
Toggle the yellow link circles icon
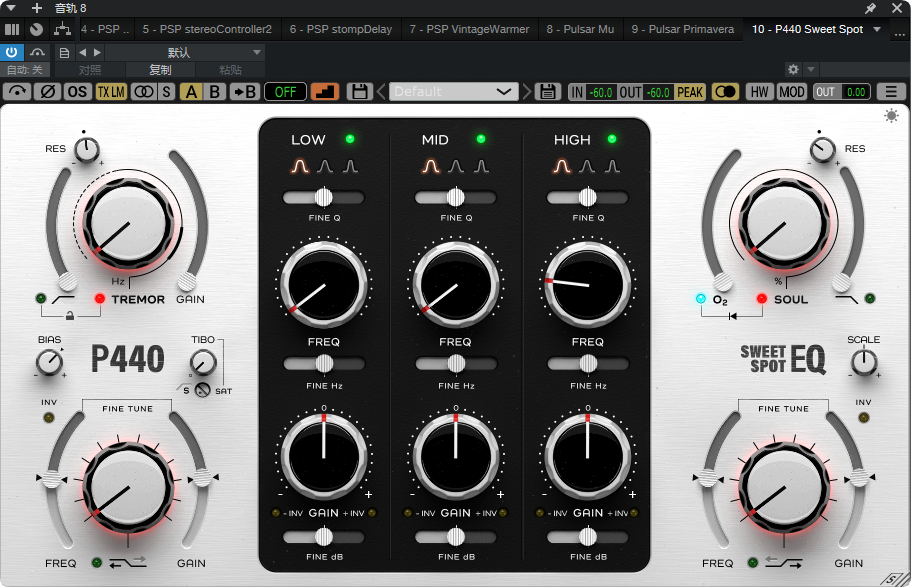click(725, 92)
